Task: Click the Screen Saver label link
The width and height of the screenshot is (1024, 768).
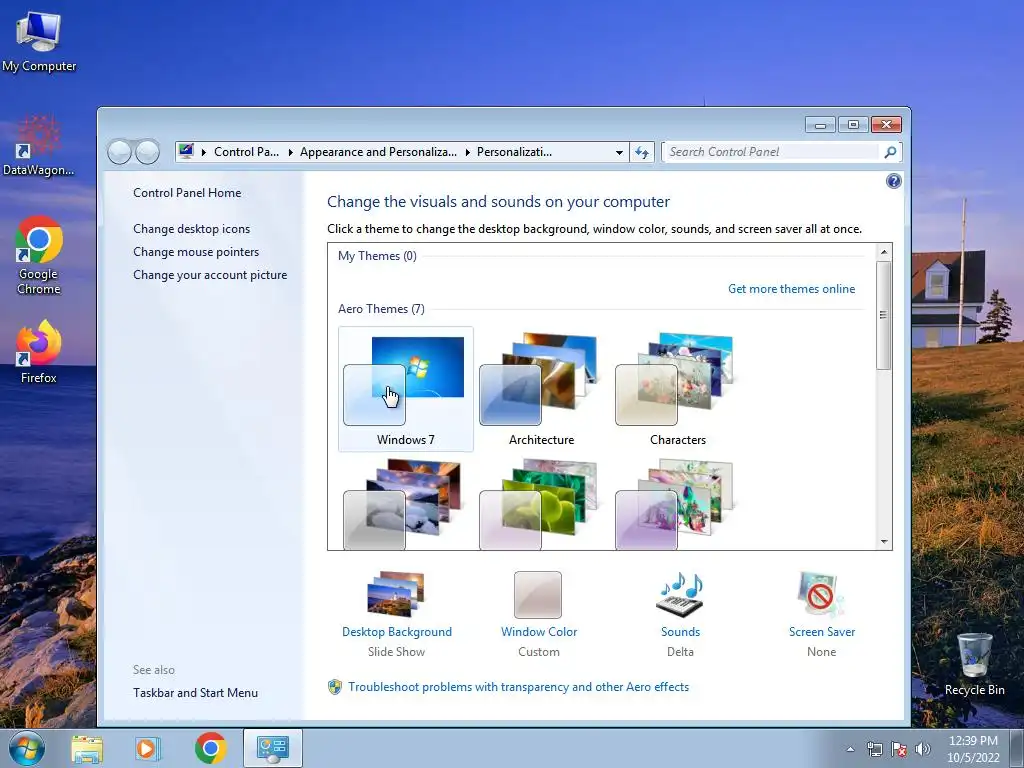Action: pyautogui.click(x=822, y=632)
